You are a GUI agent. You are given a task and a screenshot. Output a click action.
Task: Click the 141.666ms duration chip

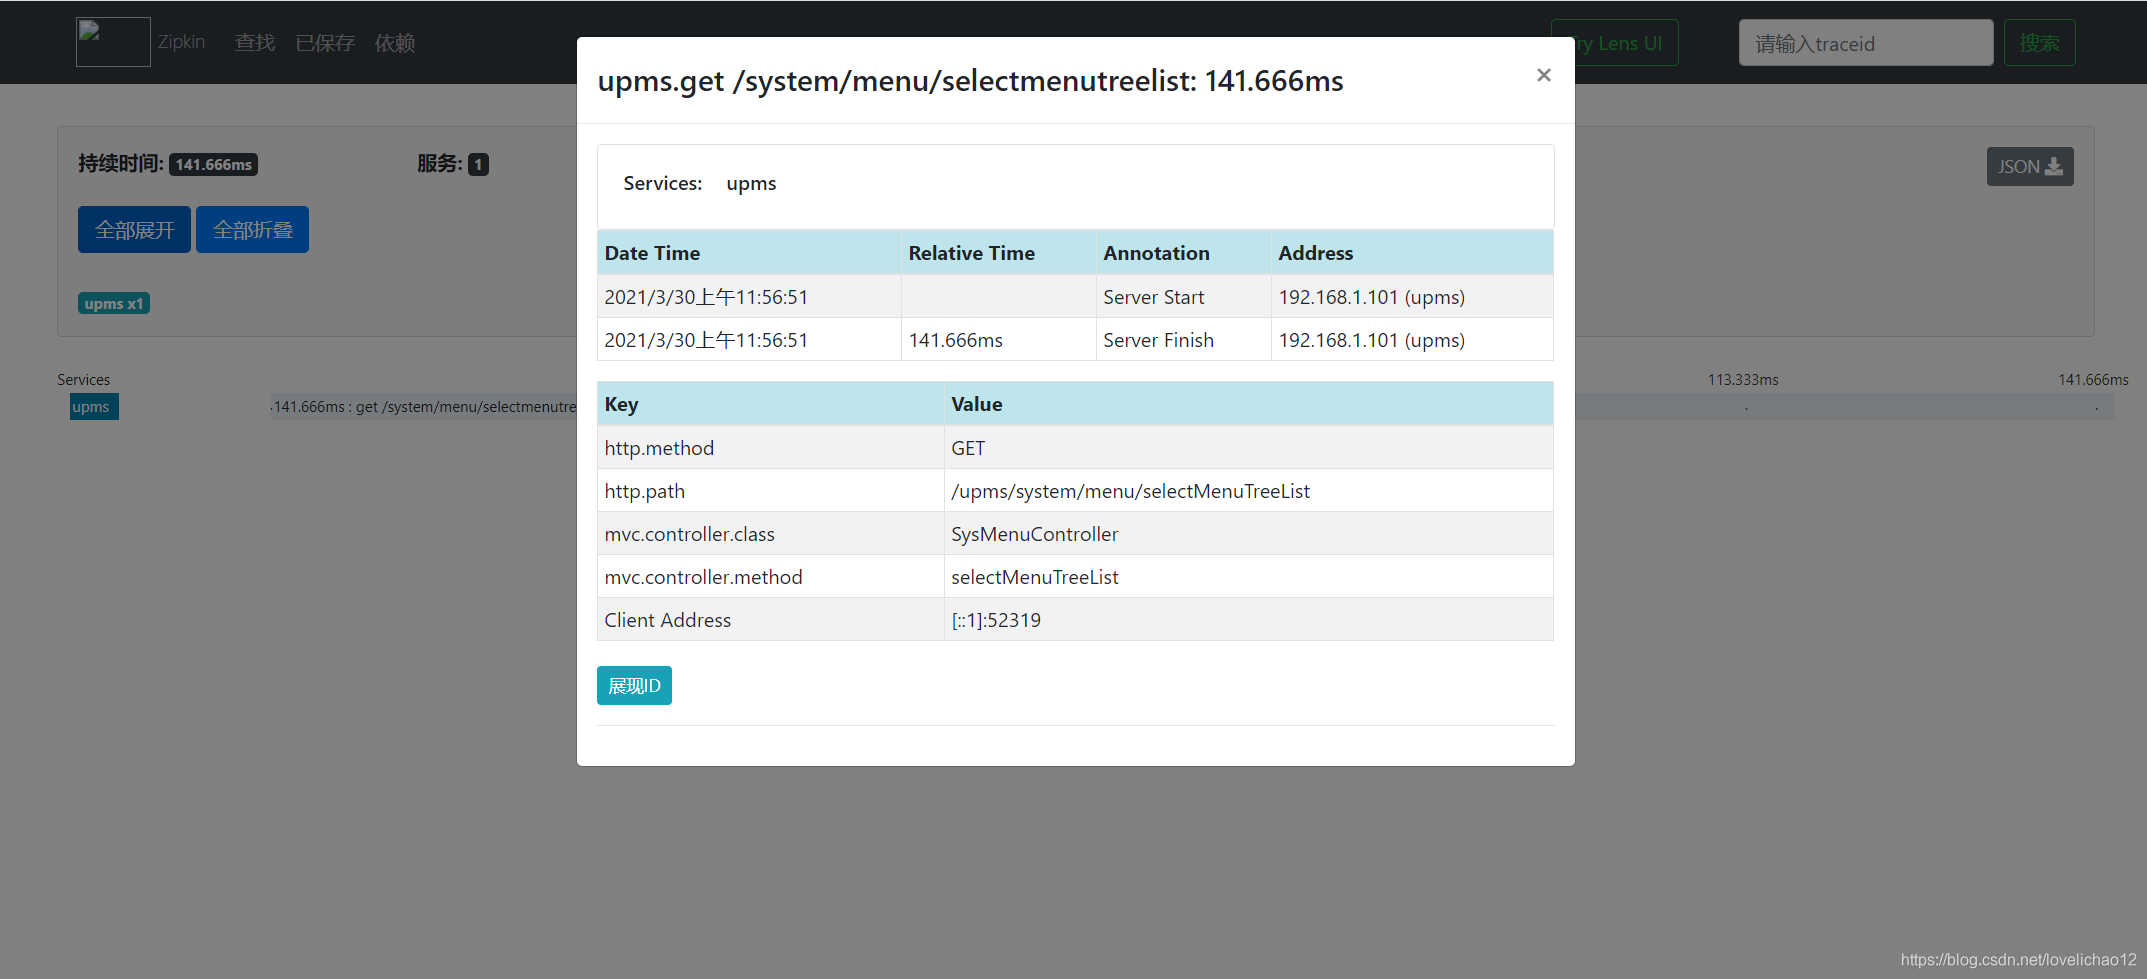pyautogui.click(x=213, y=164)
